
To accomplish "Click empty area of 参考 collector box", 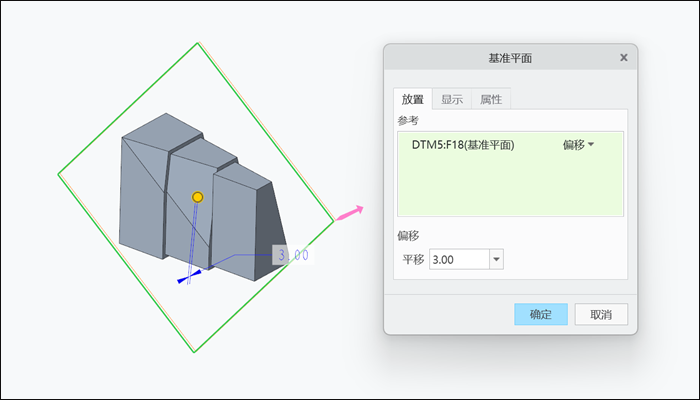I will coord(510,188).
